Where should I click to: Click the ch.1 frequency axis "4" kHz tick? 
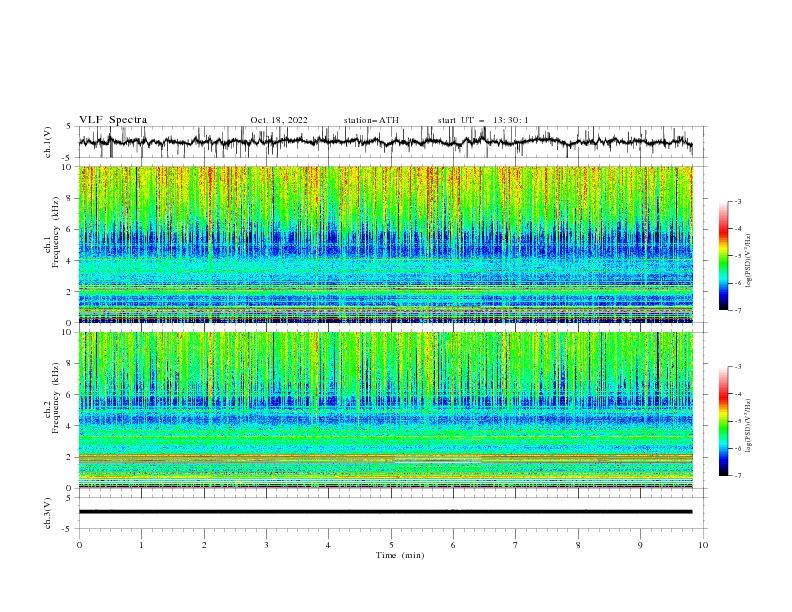(x=70, y=261)
